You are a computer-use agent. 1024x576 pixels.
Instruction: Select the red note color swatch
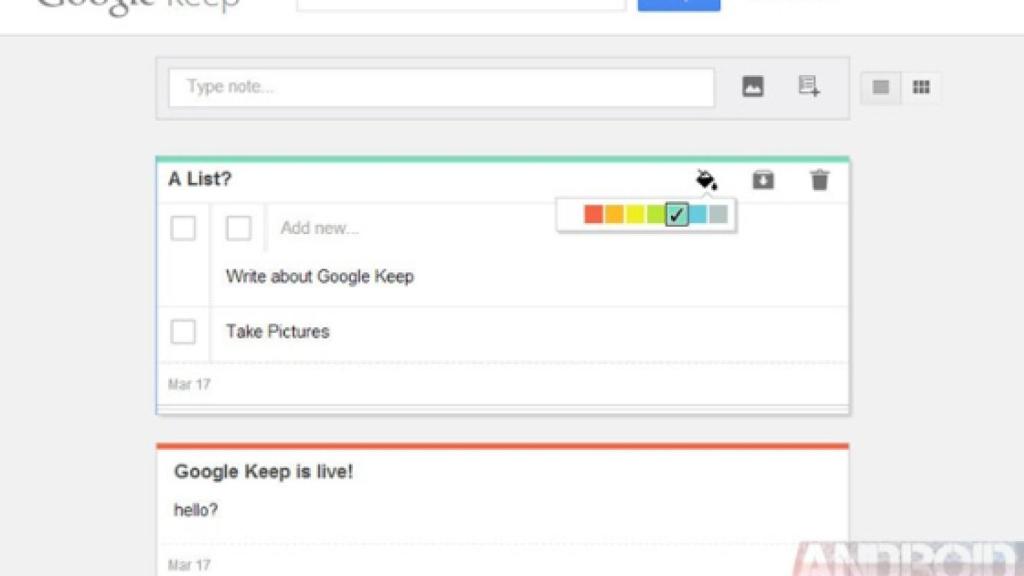(x=592, y=213)
